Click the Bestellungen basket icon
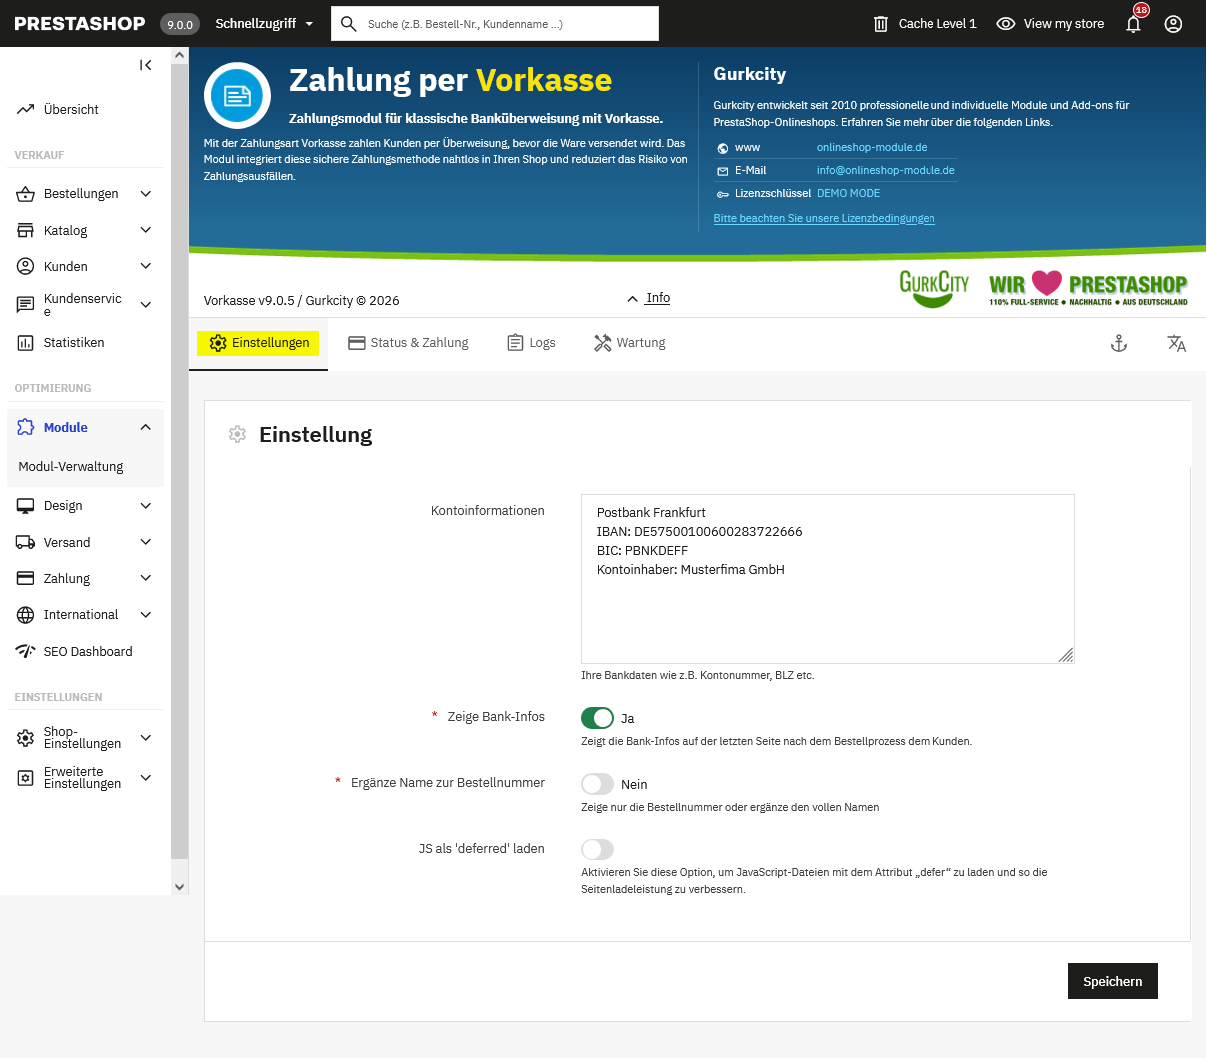This screenshot has height=1059, width=1207. coord(25,194)
